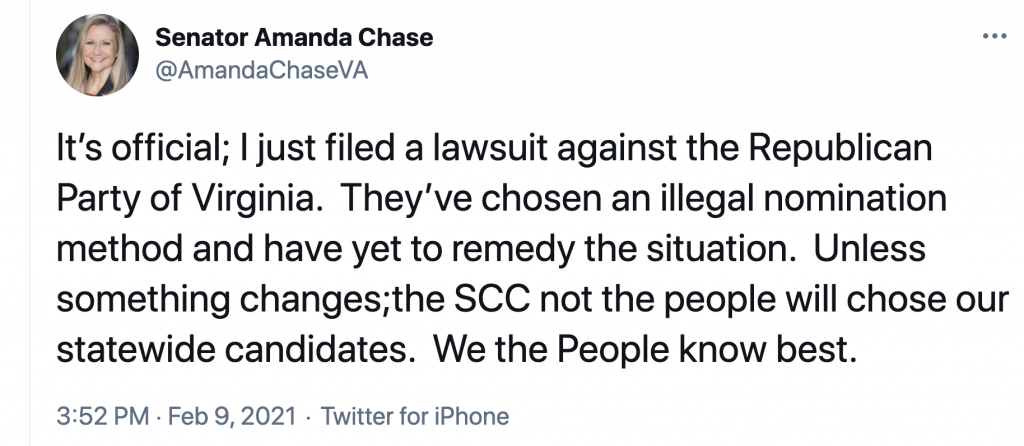Click Amanda Chase's profile photo

[x=96, y=57]
